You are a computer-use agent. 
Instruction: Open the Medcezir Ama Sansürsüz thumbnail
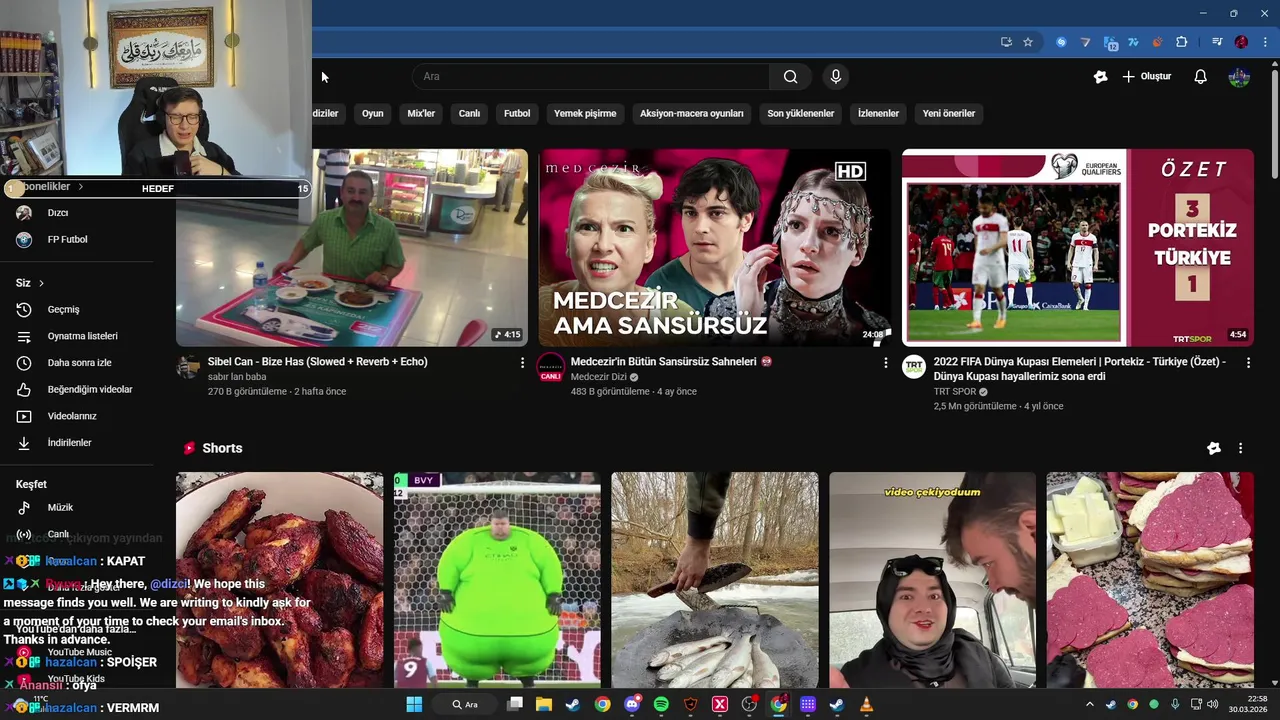tap(715, 248)
